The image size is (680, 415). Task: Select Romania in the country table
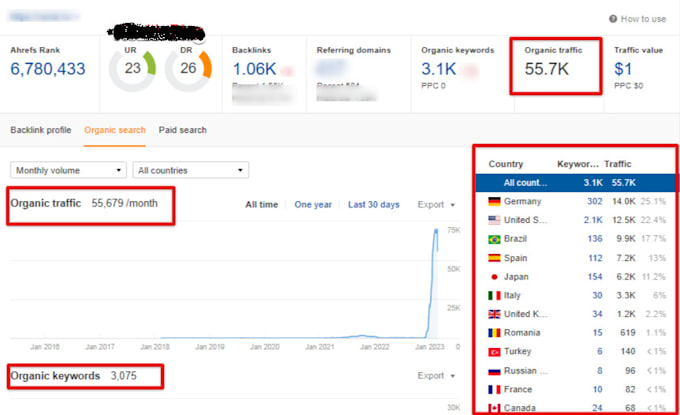coord(522,333)
